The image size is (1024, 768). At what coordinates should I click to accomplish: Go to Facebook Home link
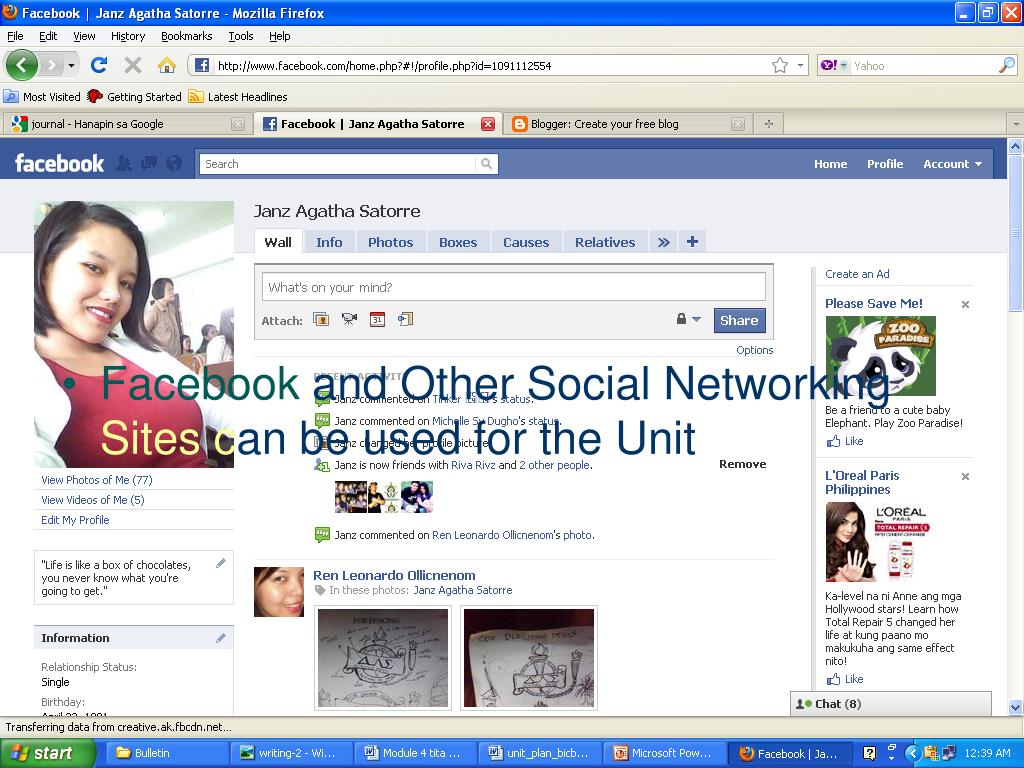click(x=830, y=164)
